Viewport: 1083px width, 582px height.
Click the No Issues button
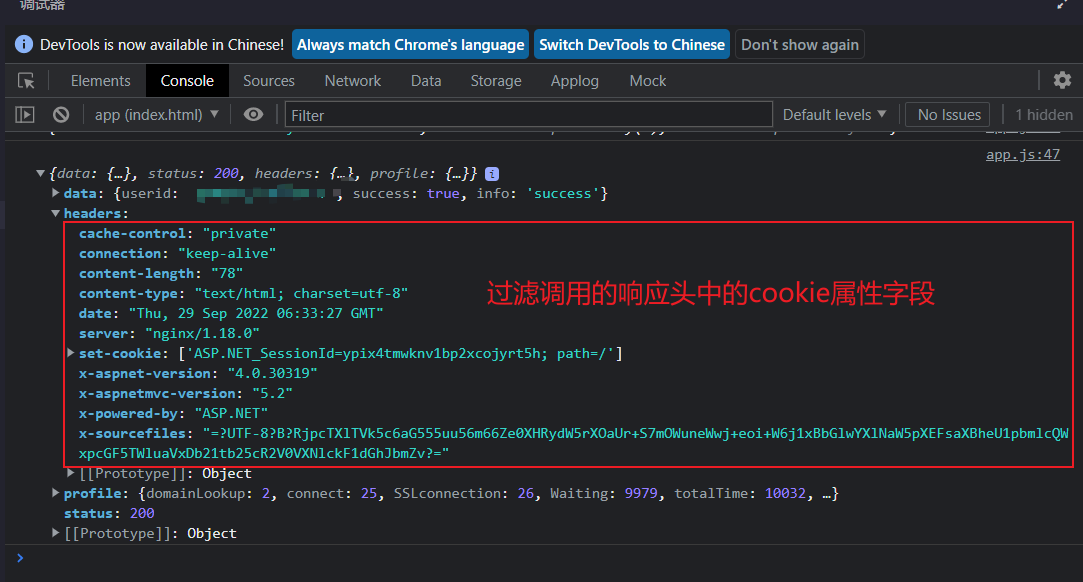pos(949,115)
